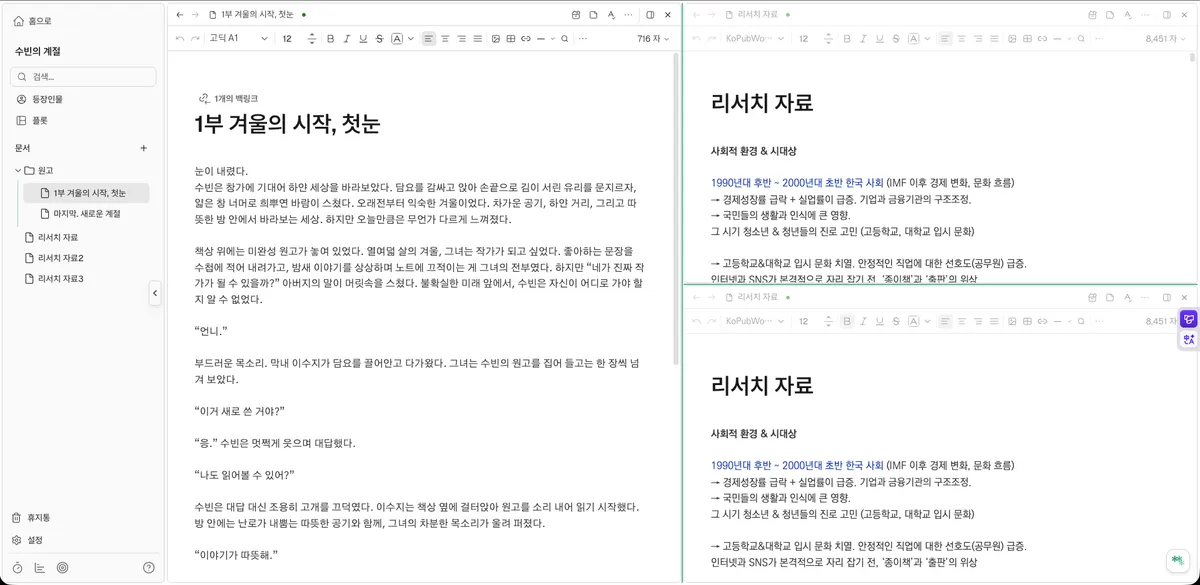Screen dimensions: 1200x585
Task: Open snapshot icon in left pane header
Action: coord(576,15)
